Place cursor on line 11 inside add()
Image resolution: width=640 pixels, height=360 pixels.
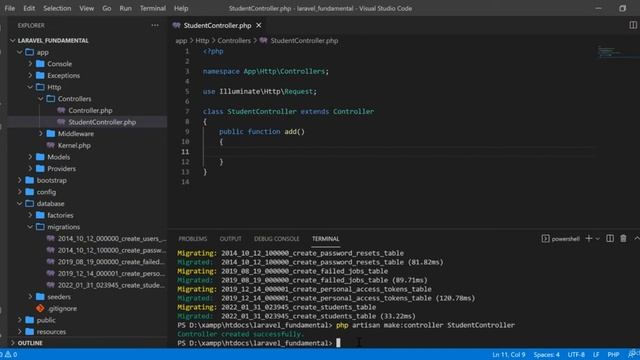[398, 152]
